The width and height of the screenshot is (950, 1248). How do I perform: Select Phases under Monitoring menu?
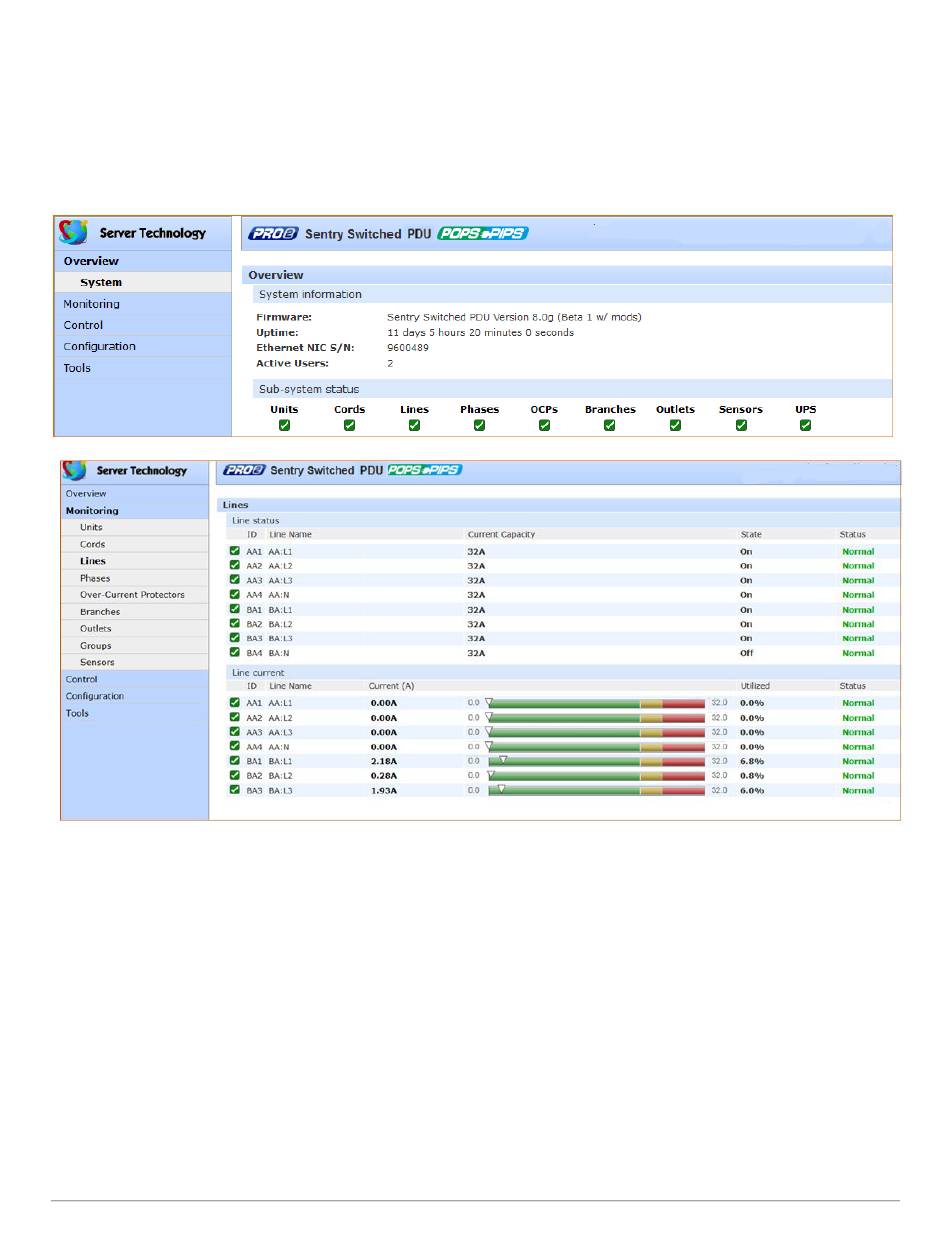(x=135, y=578)
